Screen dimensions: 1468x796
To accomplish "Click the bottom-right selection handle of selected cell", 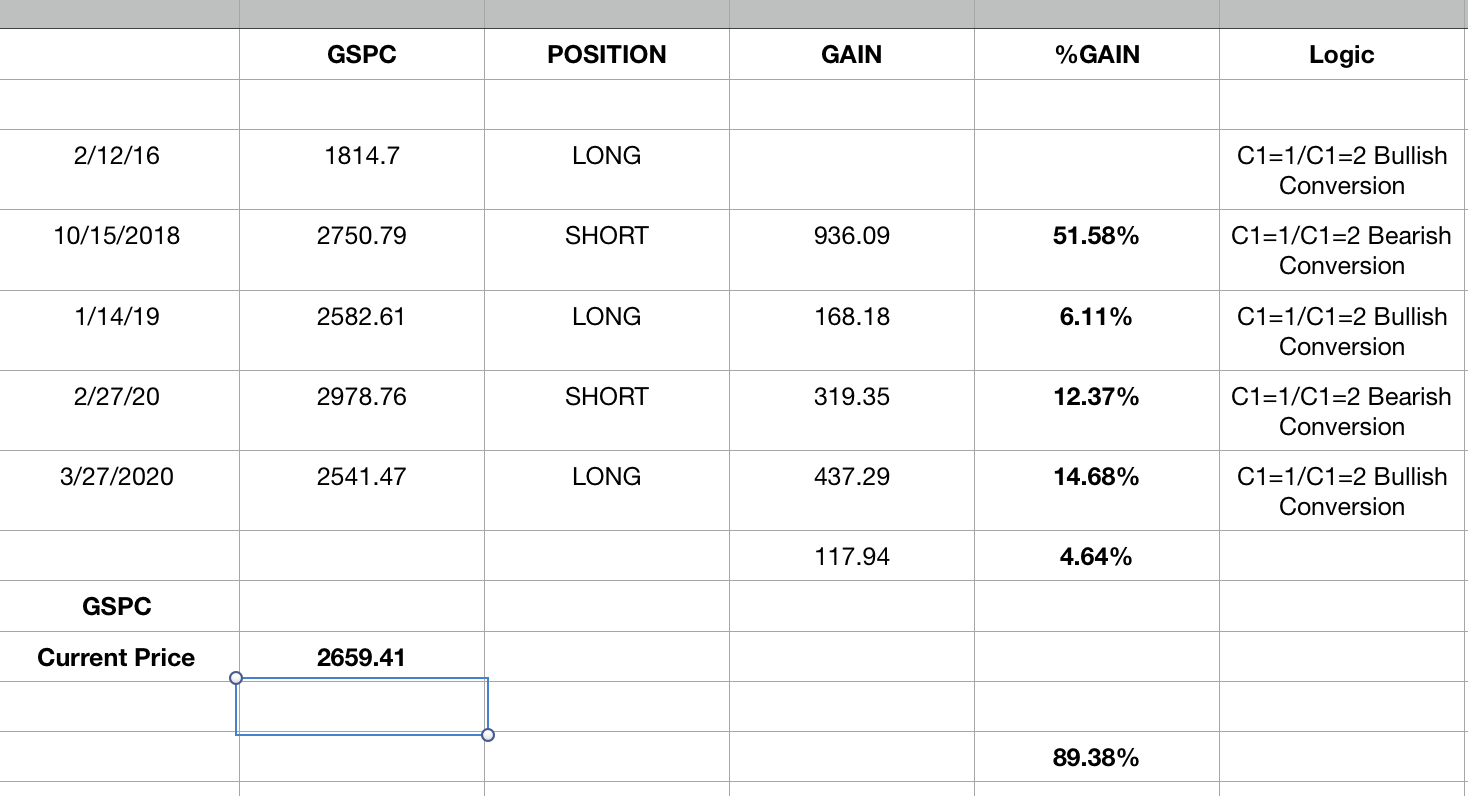I will click(x=488, y=735).
